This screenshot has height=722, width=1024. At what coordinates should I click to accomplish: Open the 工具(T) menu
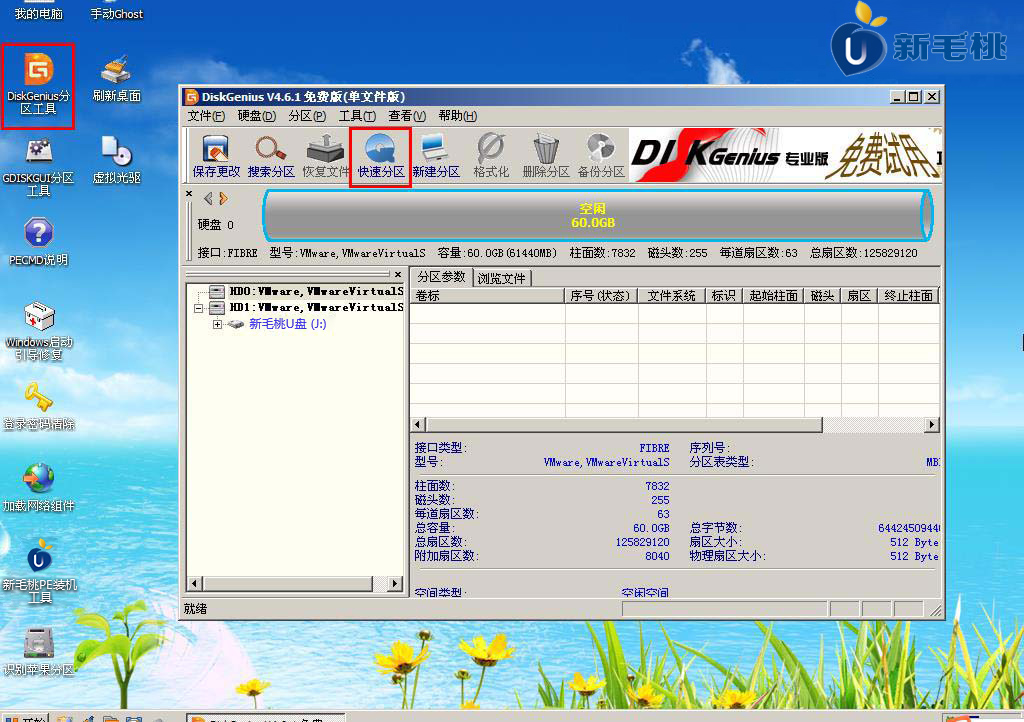pos(357,116)
